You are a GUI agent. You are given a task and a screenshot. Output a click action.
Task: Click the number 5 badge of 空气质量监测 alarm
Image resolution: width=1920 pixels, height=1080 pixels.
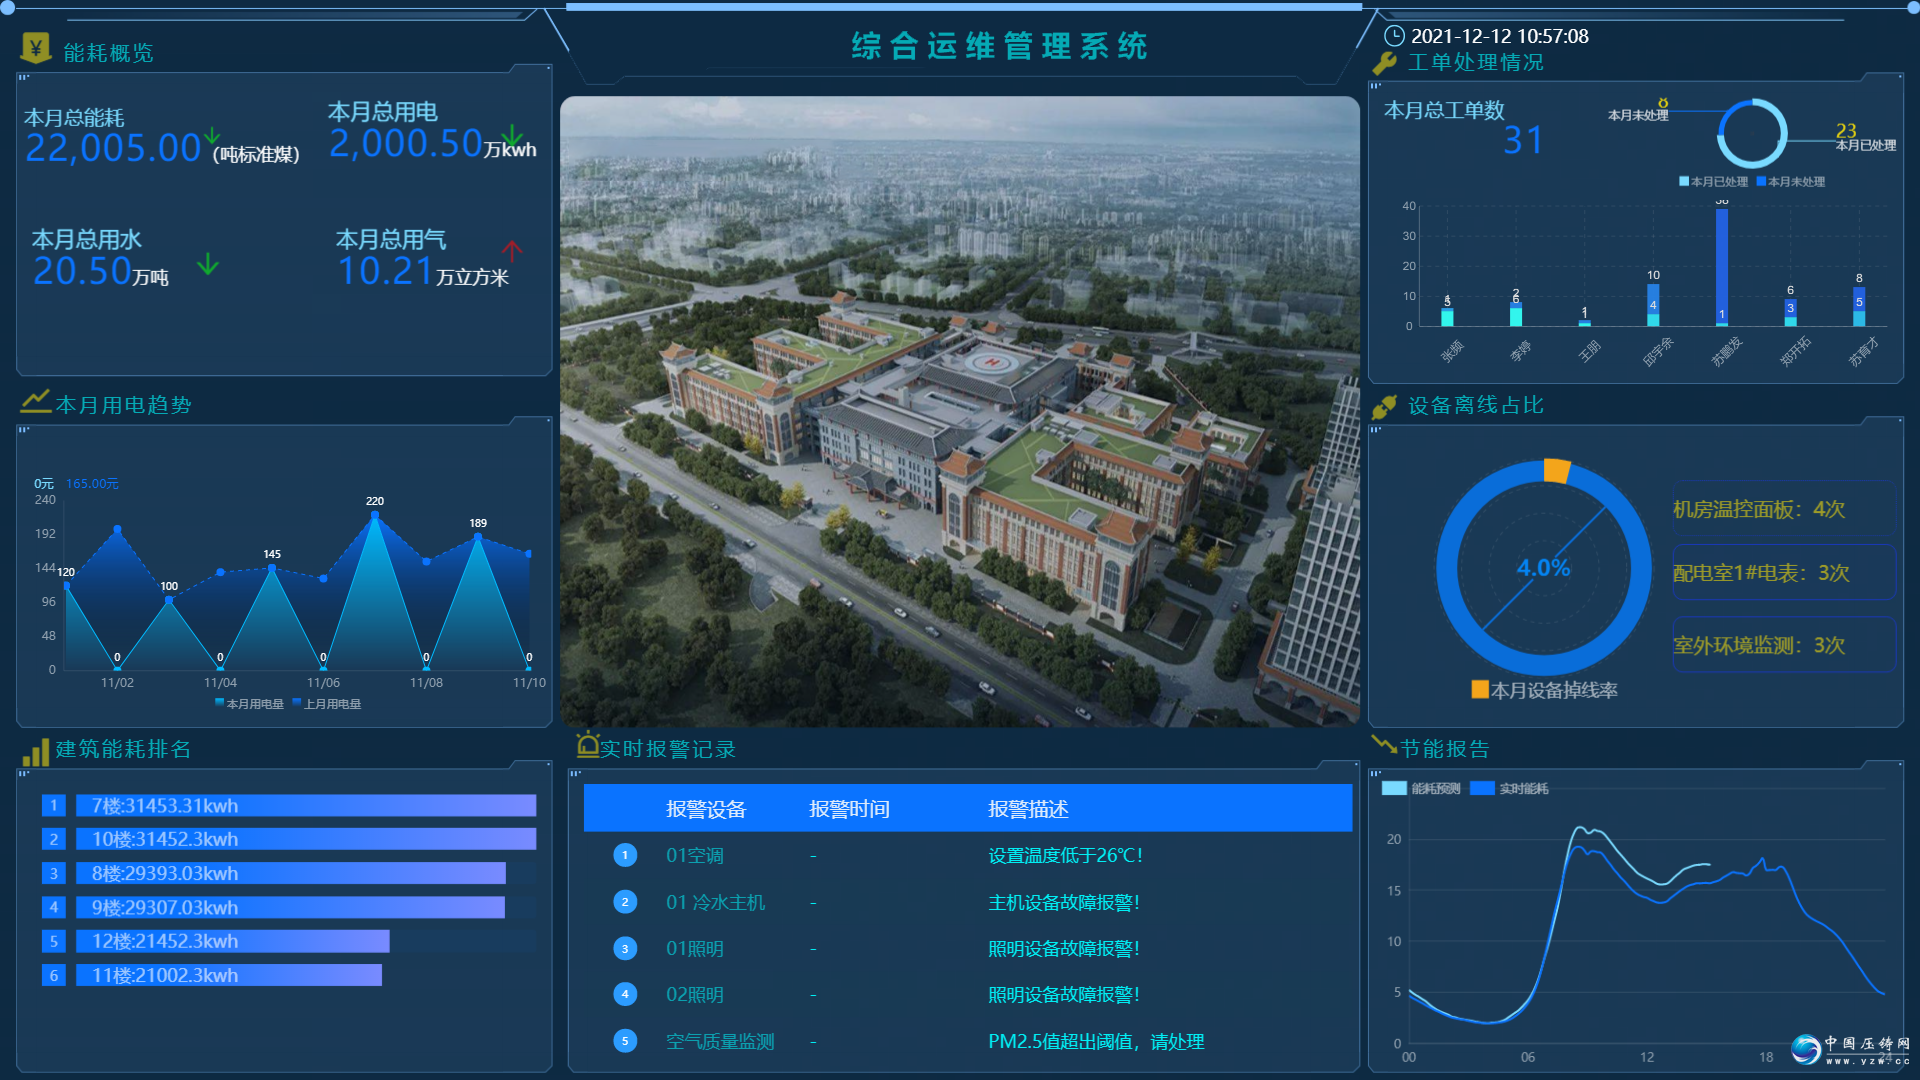pyautogui.click(x=625, y=1042)
